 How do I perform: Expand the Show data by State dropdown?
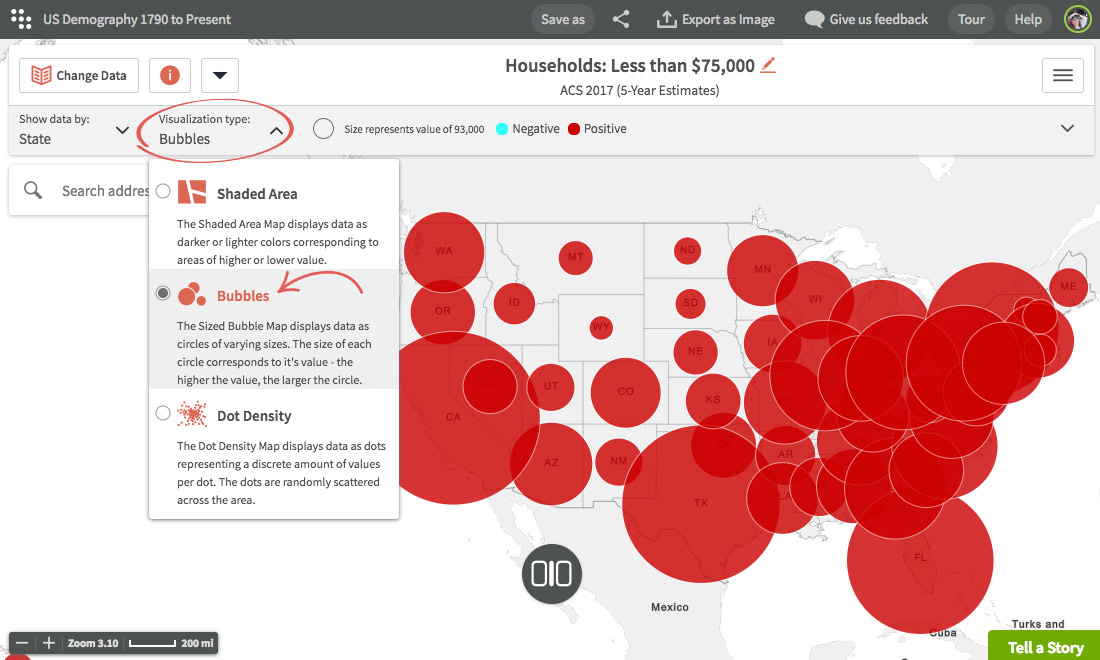click(74, 130)
